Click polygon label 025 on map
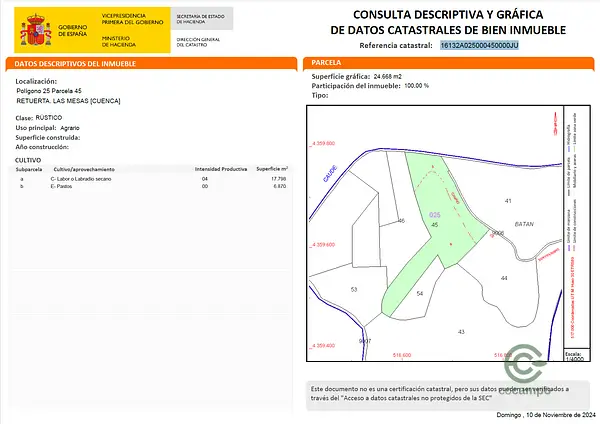This screenshot has width=600, height=424. pos(434,215)
